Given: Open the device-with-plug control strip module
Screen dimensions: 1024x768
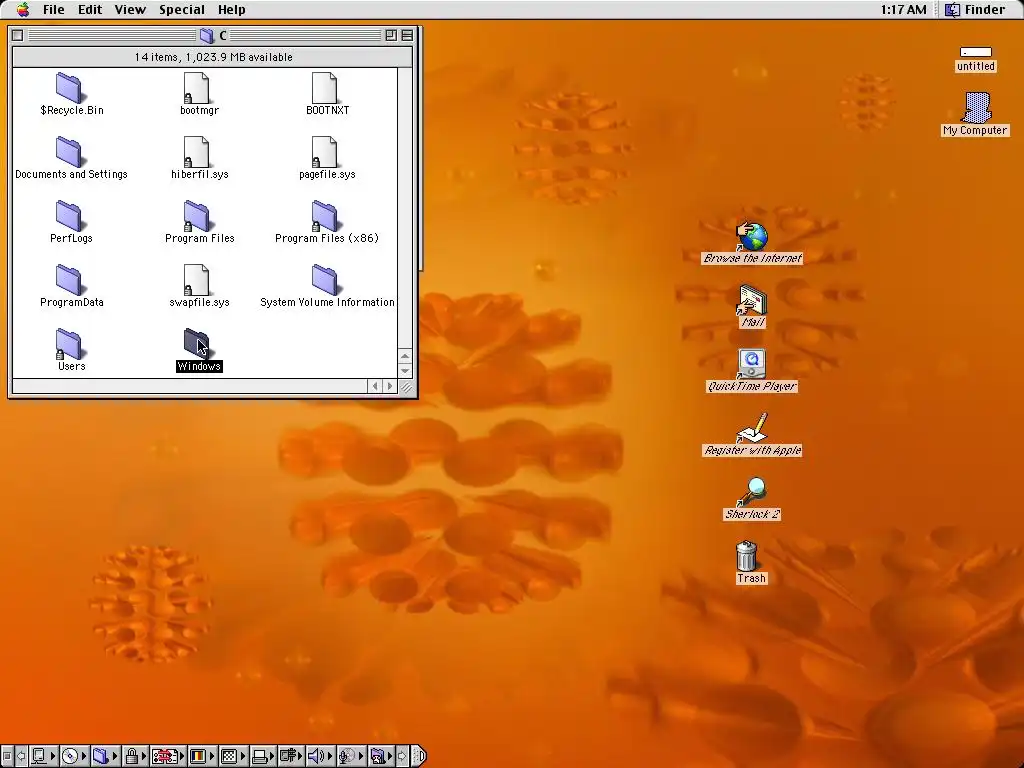Looking at the screenshot, I should tap(291, 756).
